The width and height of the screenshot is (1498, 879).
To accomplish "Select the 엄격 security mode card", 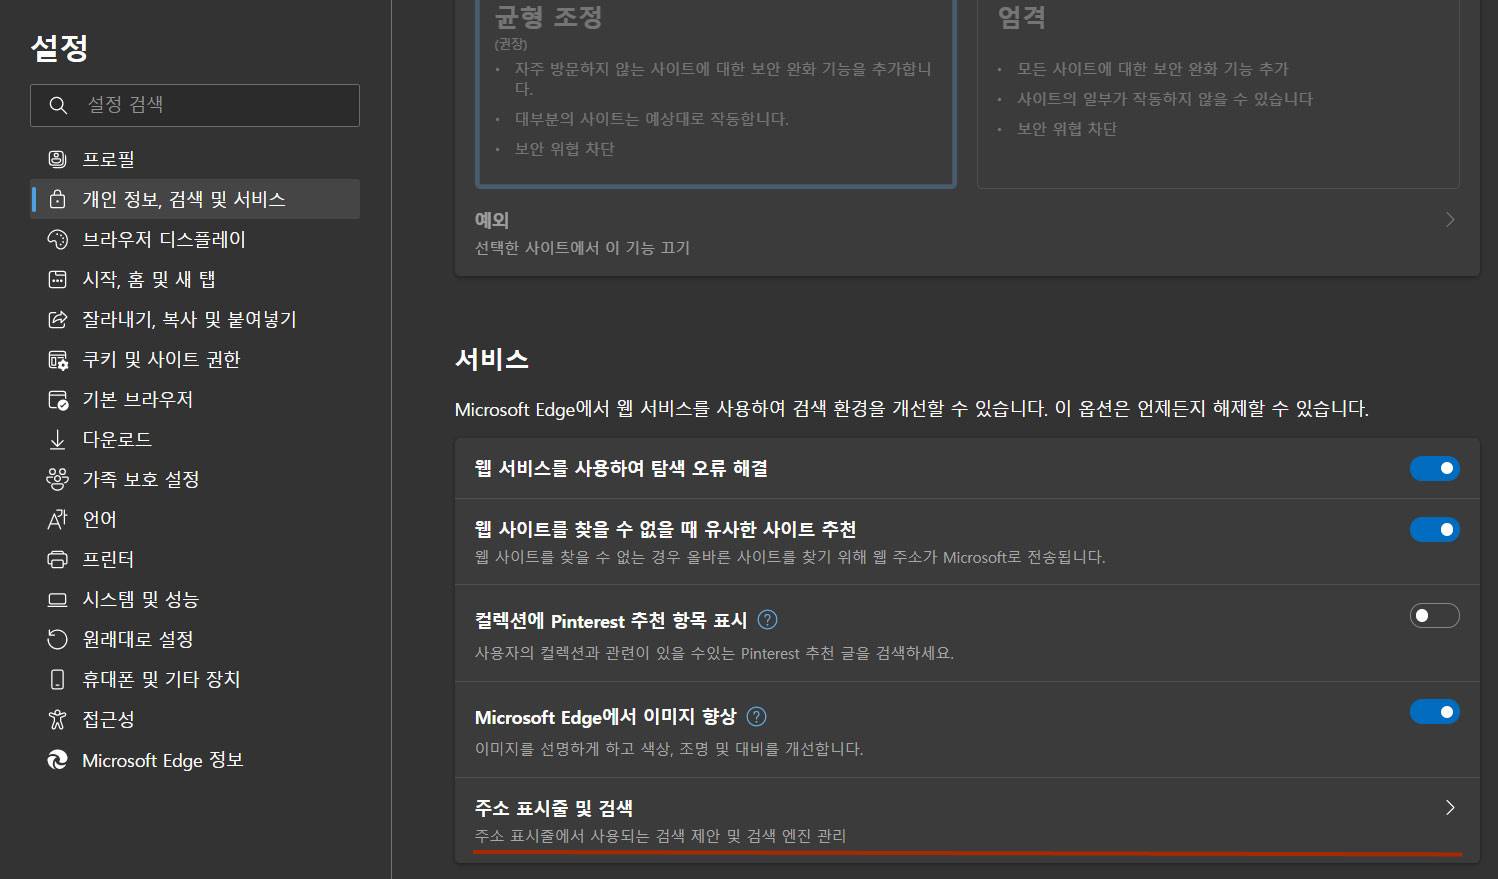I will click(x=1218, y=92).
